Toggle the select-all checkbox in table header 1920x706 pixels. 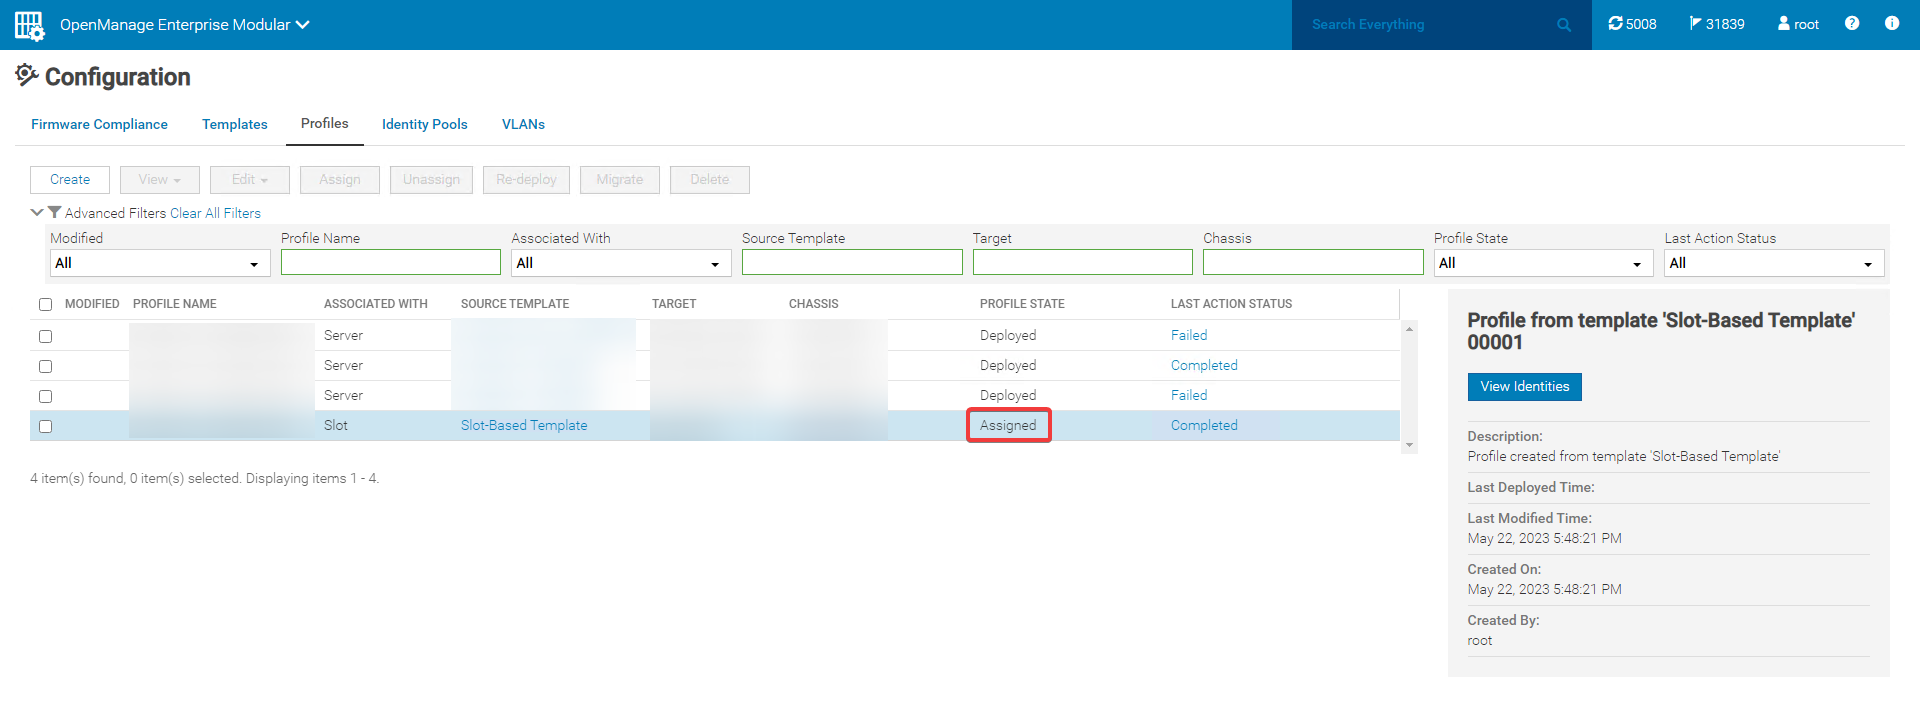pos(45,305)
